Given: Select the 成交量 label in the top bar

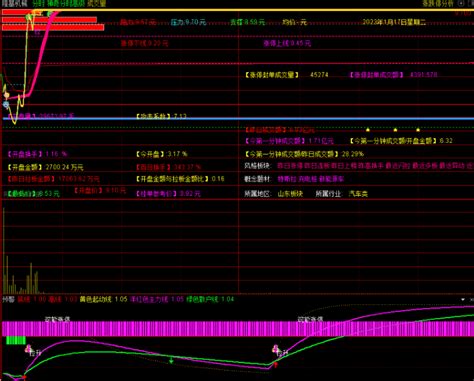Looking at the screenshot, I should pyautogui.click(x=97, y=4).
